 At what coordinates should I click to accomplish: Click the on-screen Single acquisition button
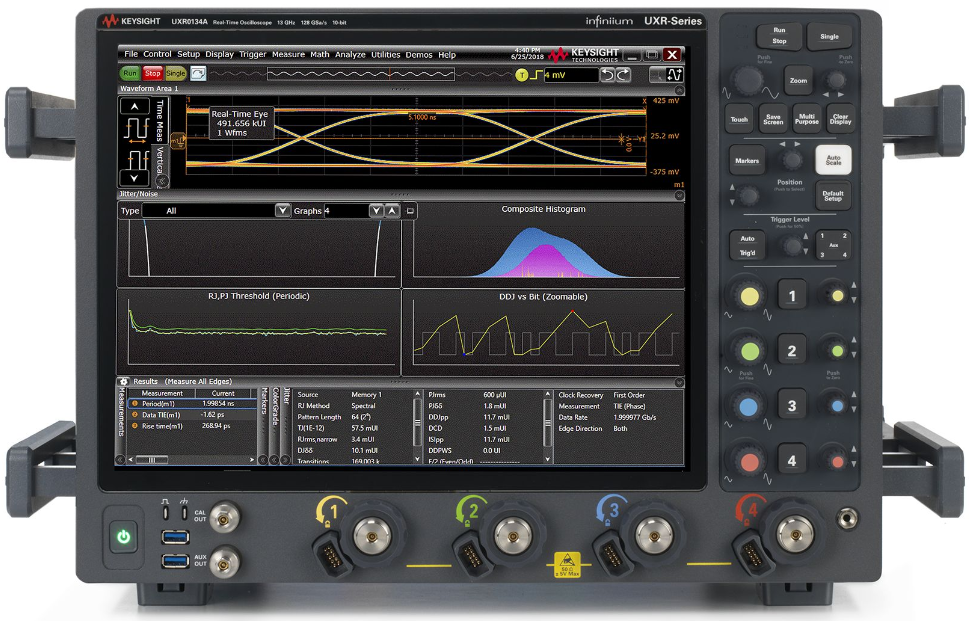(175, 73)
